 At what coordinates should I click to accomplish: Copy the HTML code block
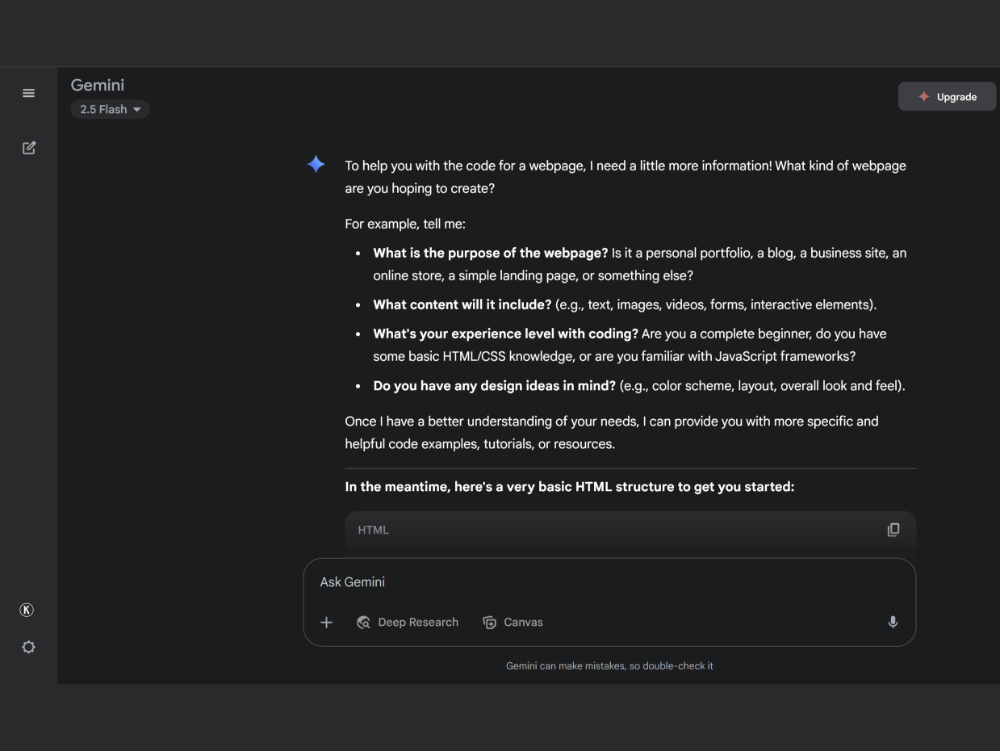(893, 530)
